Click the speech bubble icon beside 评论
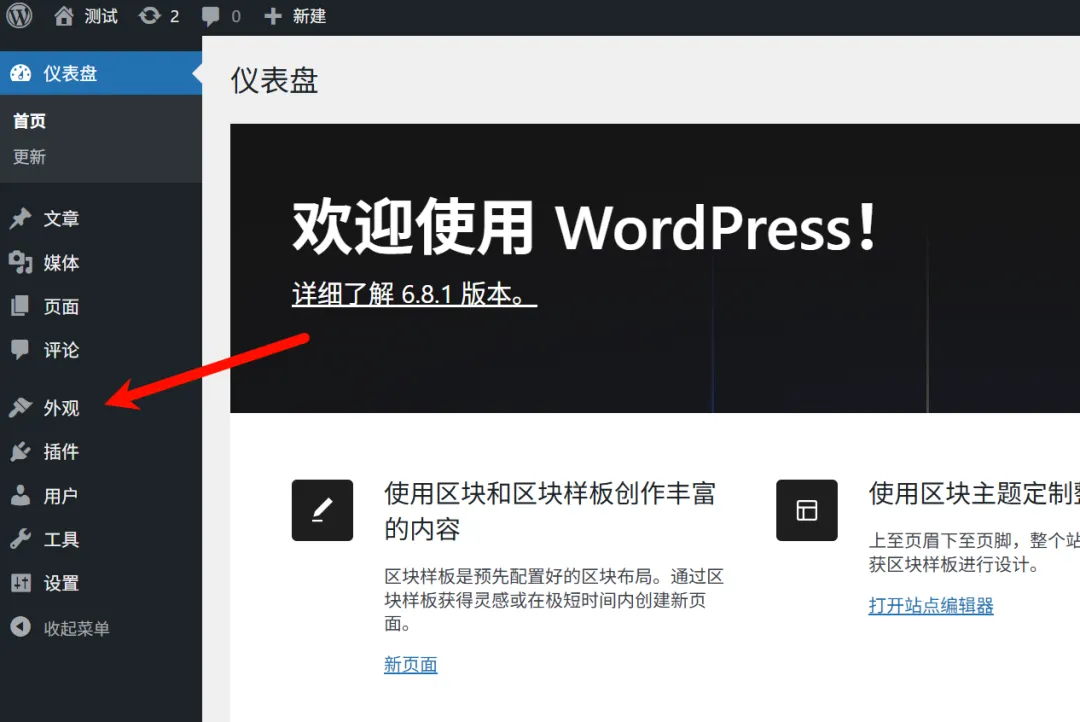This screenshot has height=722, width=1080. click(21, 350)
